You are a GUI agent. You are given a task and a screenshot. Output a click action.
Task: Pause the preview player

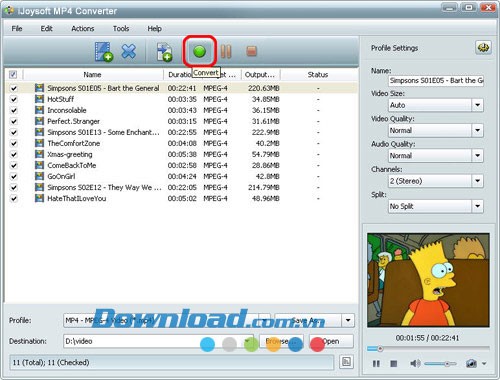[376, 363]
